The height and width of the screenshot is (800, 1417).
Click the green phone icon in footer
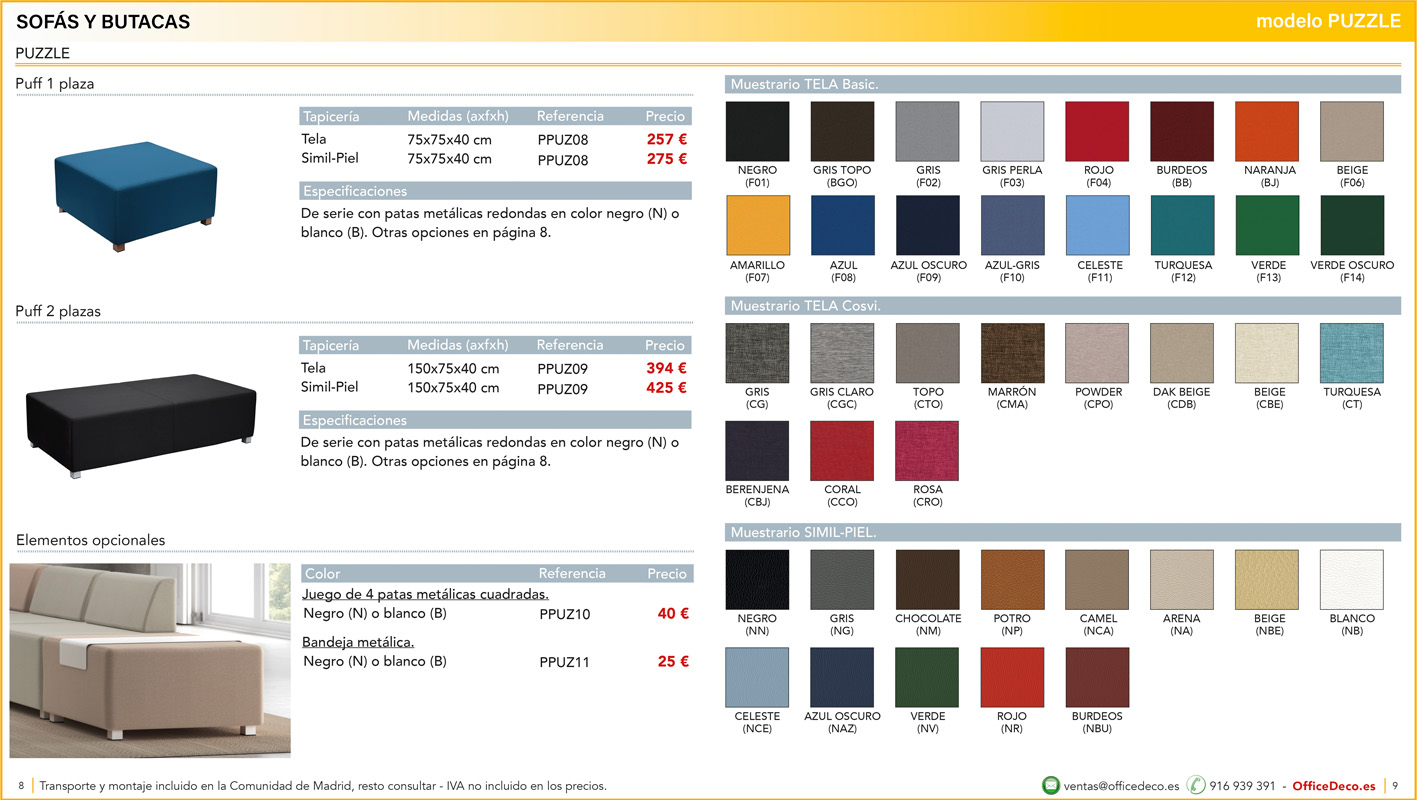(x=1195, y=786)
